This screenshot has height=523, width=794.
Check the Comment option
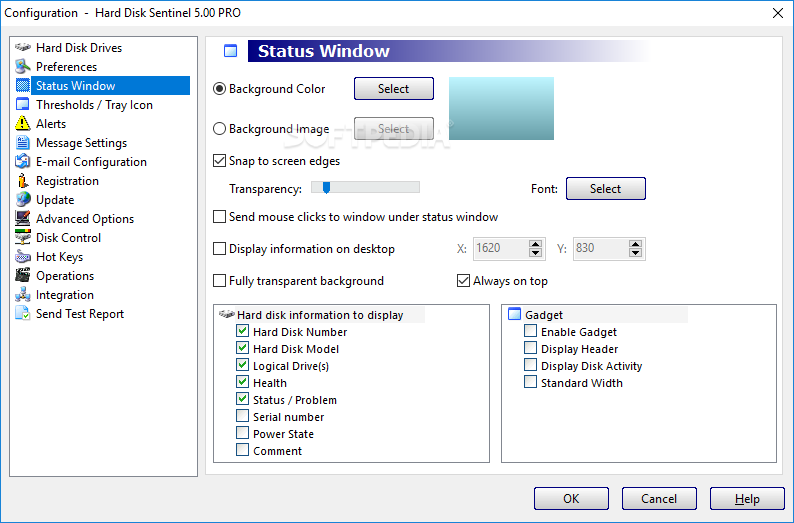tap(243, 450)
